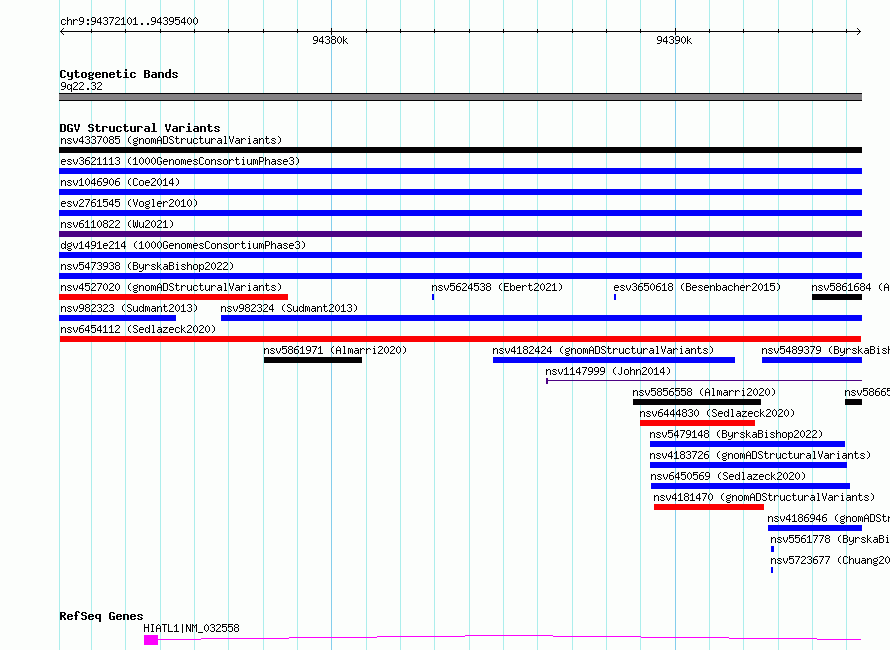Click the esv2761545 (Vogler2010) variant label
This screenshot has width=890, height=650.
tap(129, 203)
